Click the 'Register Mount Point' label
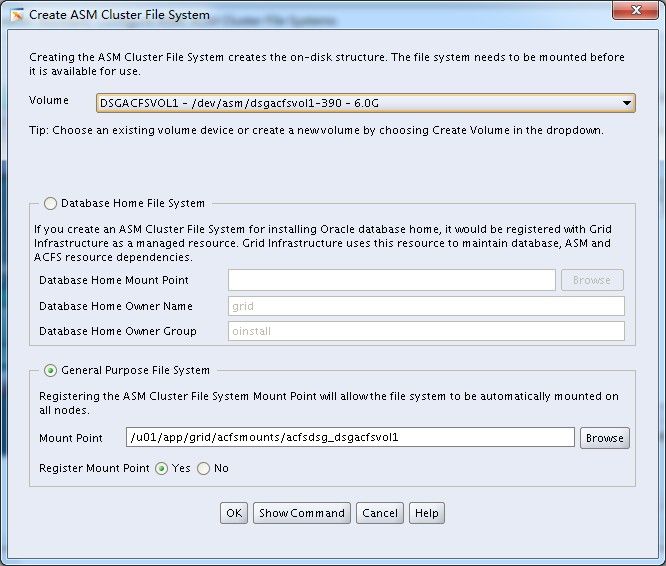666x566 pixels. (94, 468)
